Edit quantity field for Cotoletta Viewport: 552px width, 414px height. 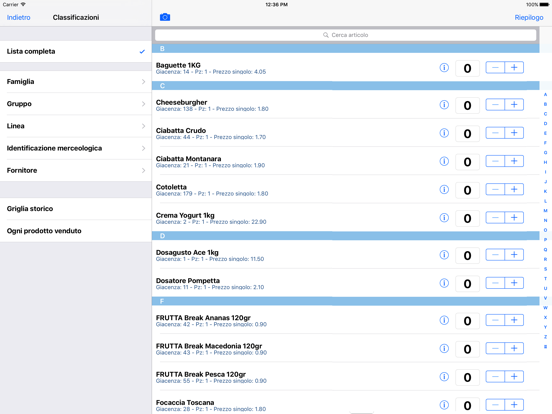(x=467, y=190)
